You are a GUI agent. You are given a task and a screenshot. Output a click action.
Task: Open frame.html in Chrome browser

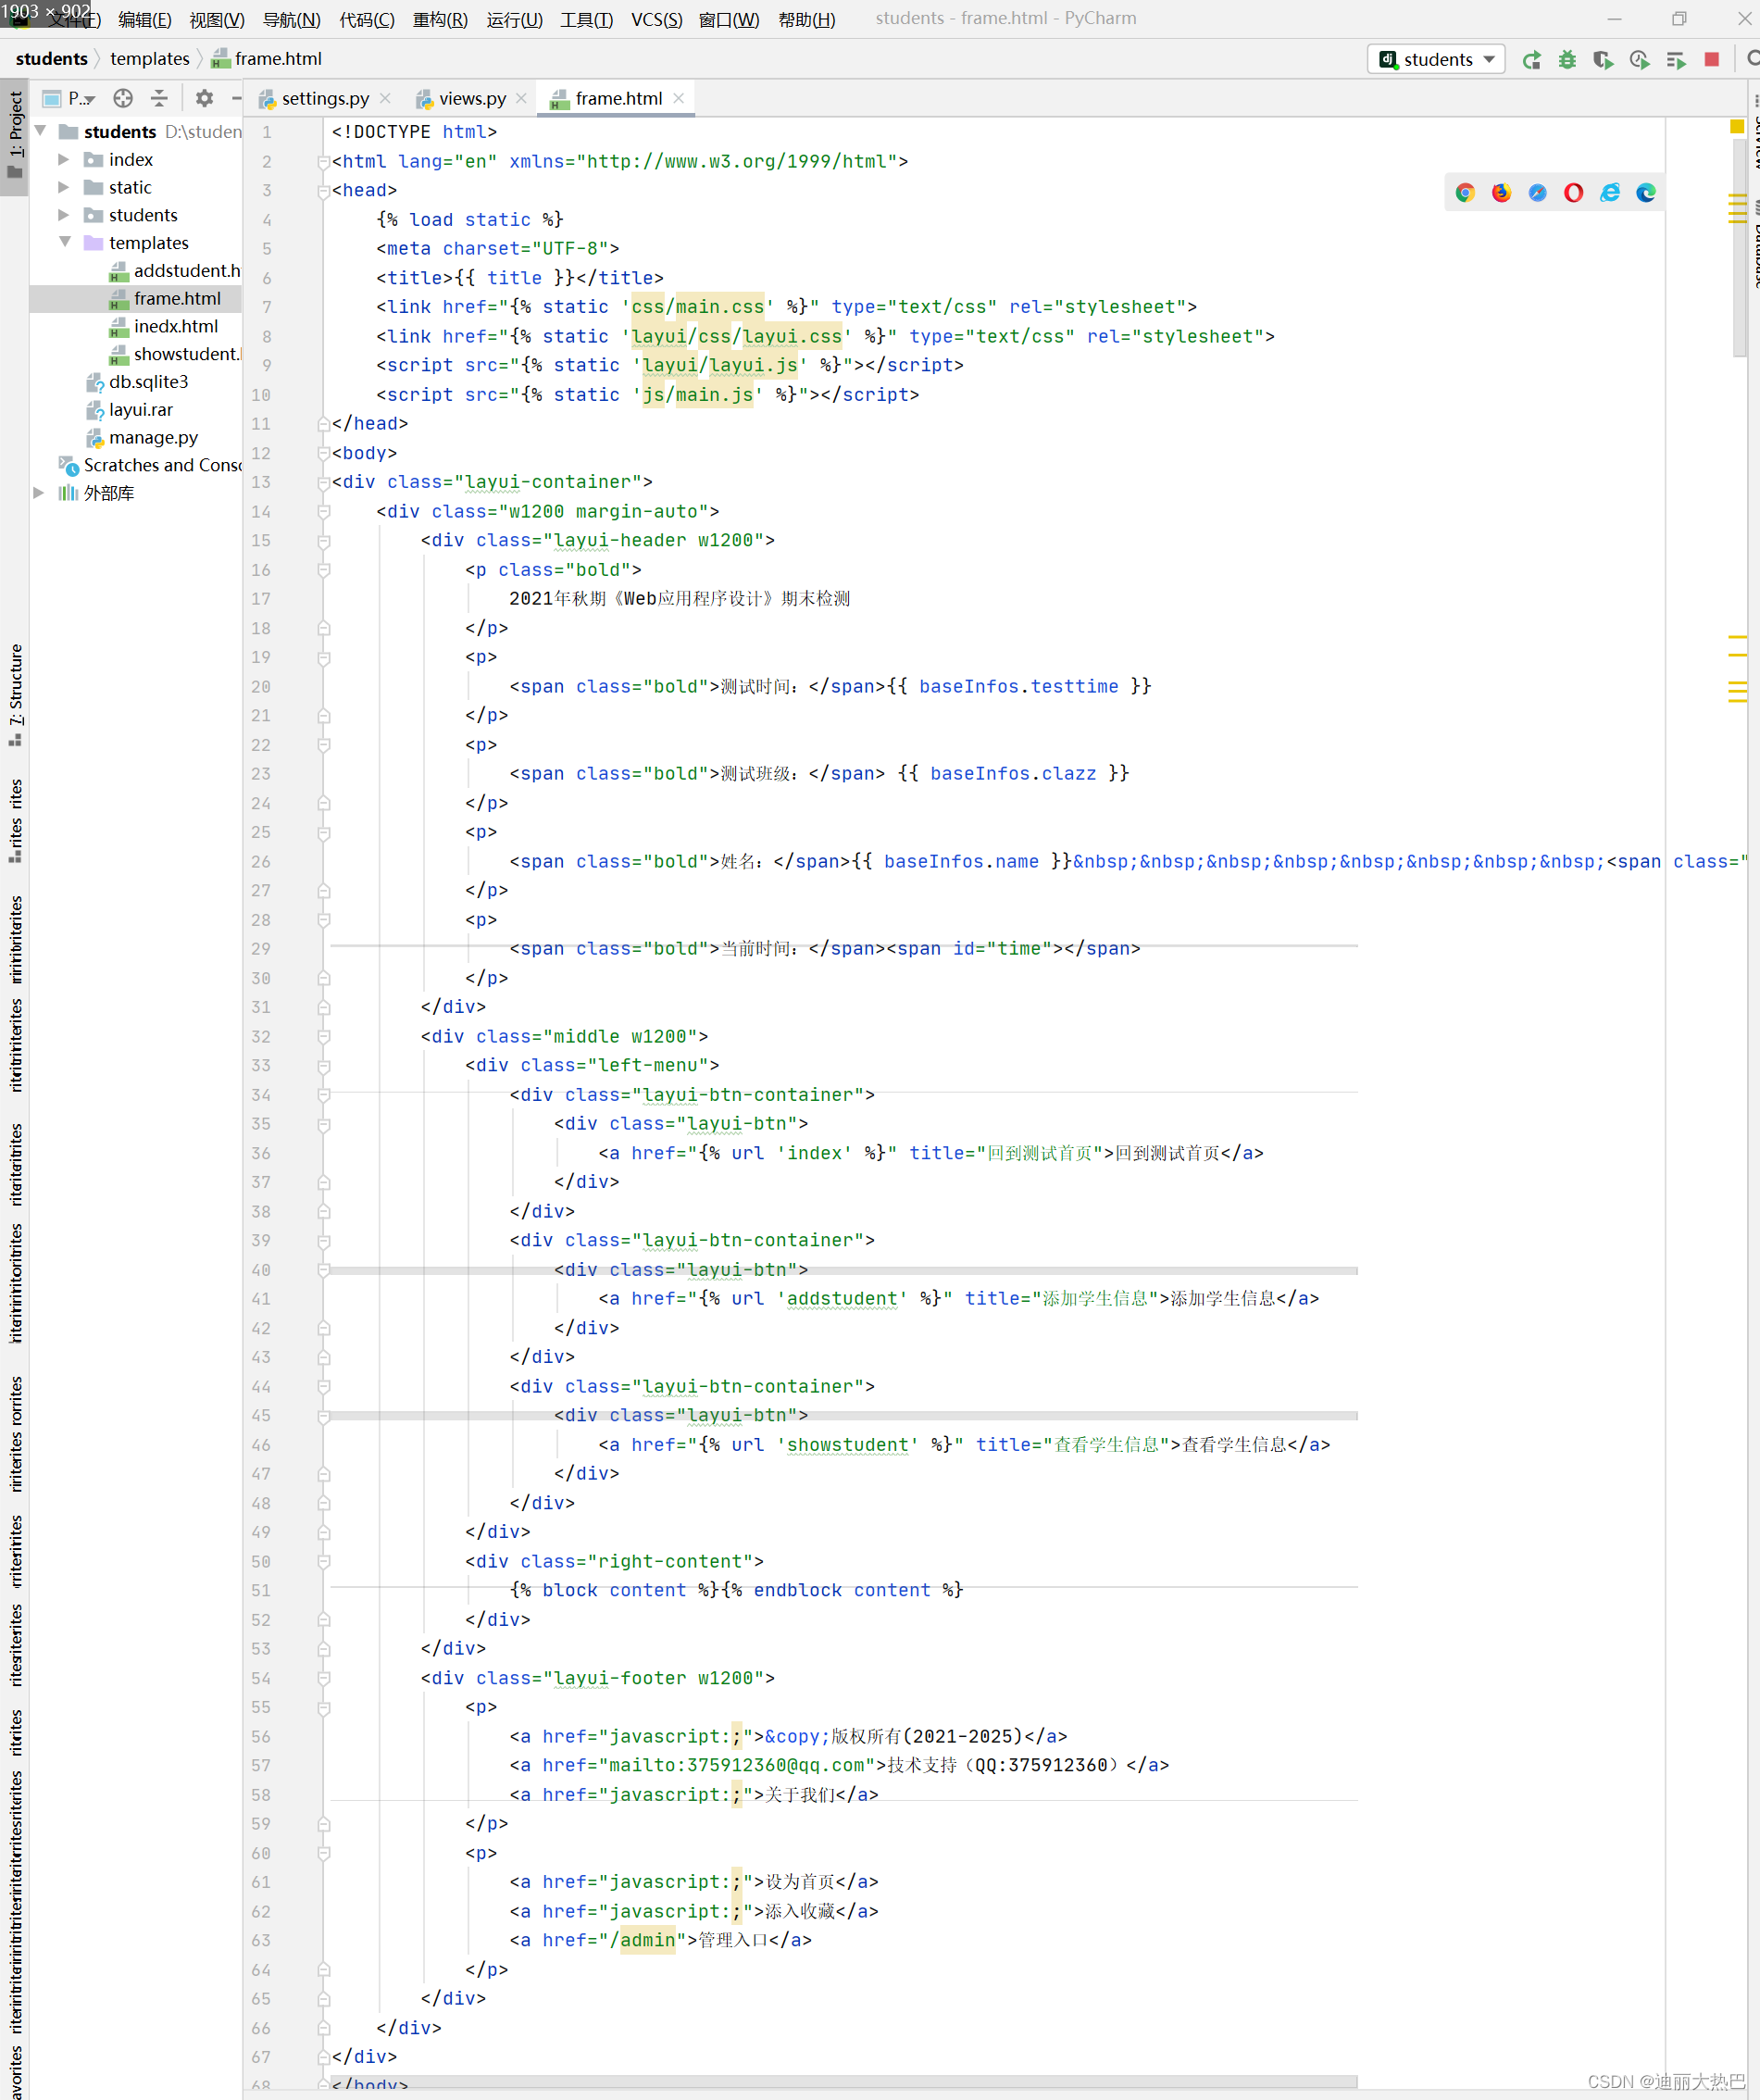(x=1465, y=193)
